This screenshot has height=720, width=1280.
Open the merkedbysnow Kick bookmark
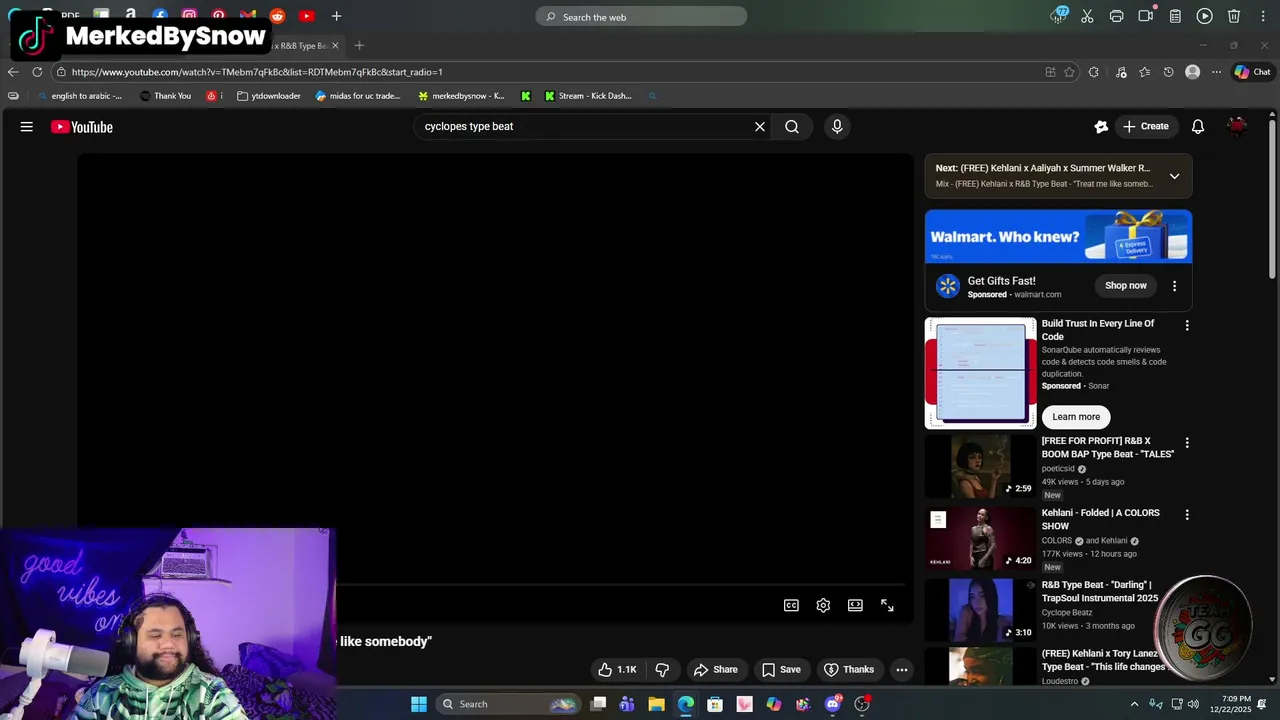pos(461,96)
